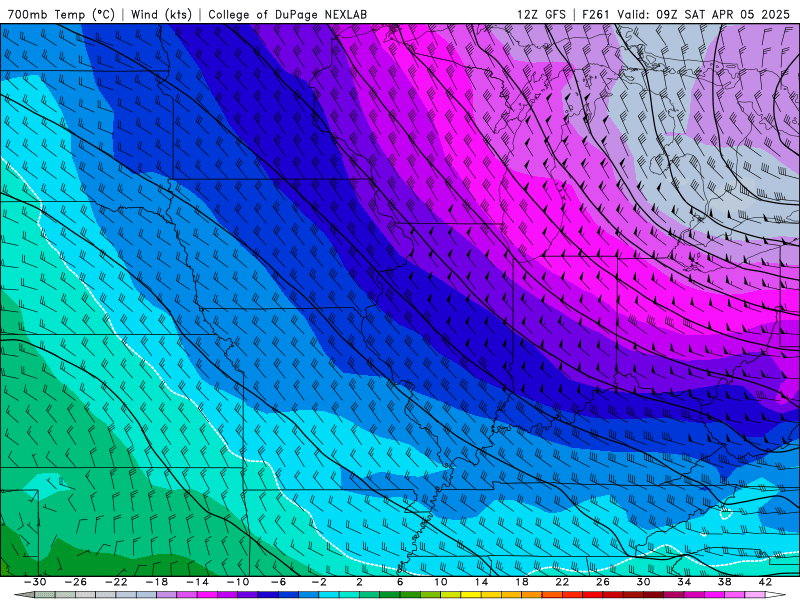
Task: Click the dark green swatch below the 6 label
Action: 389,594
